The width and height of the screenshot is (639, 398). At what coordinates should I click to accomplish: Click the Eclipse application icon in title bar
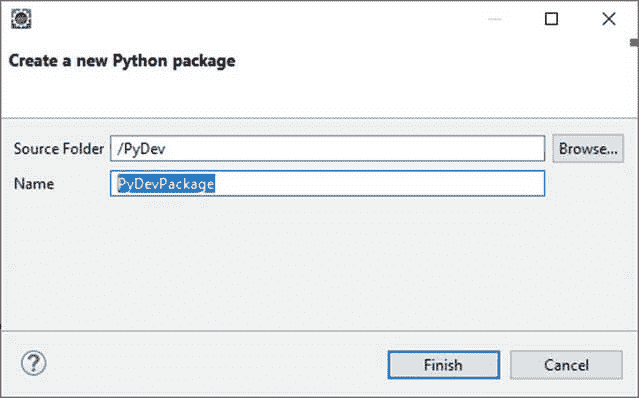click(21, 19)
